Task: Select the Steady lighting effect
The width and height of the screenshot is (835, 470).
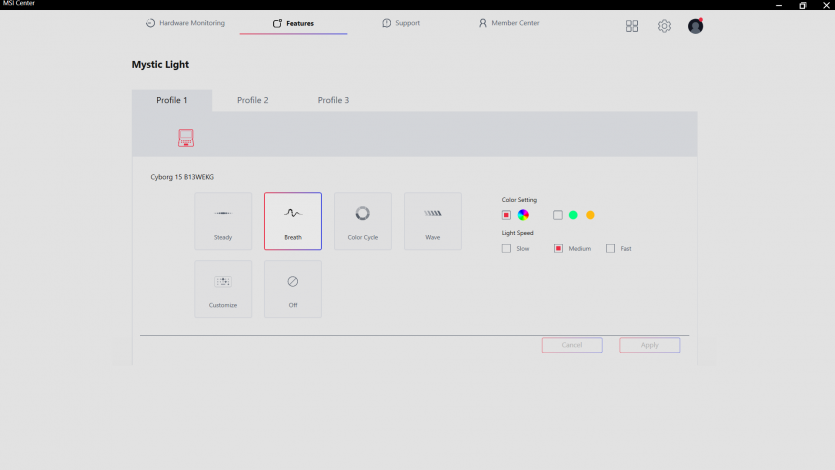Action: coord(223,221)
